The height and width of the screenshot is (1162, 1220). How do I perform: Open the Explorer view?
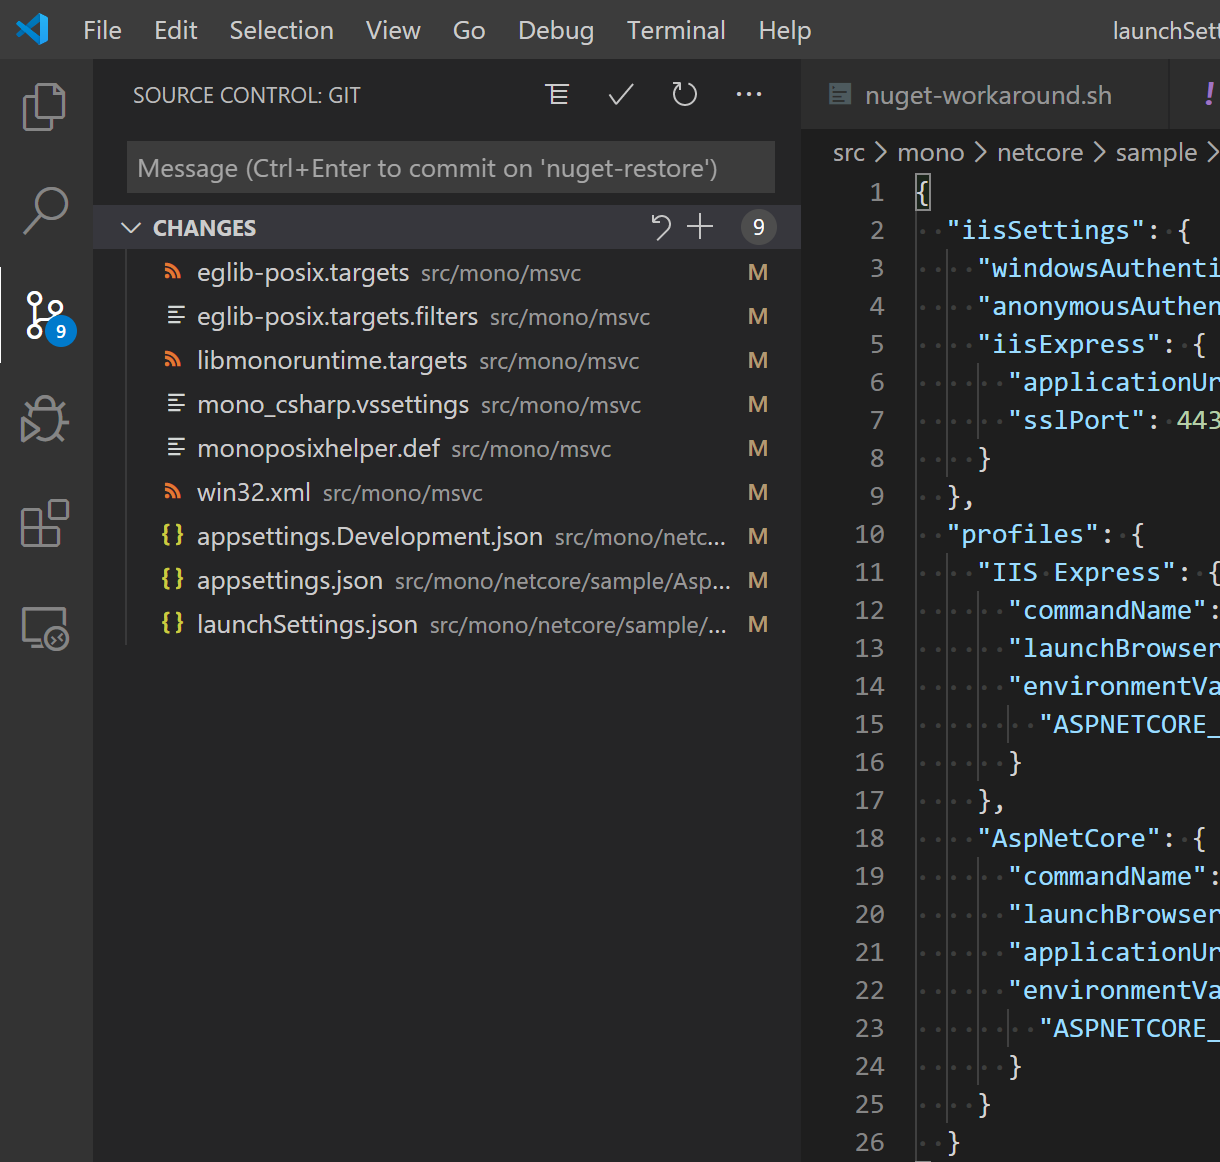tap(44, 106)
